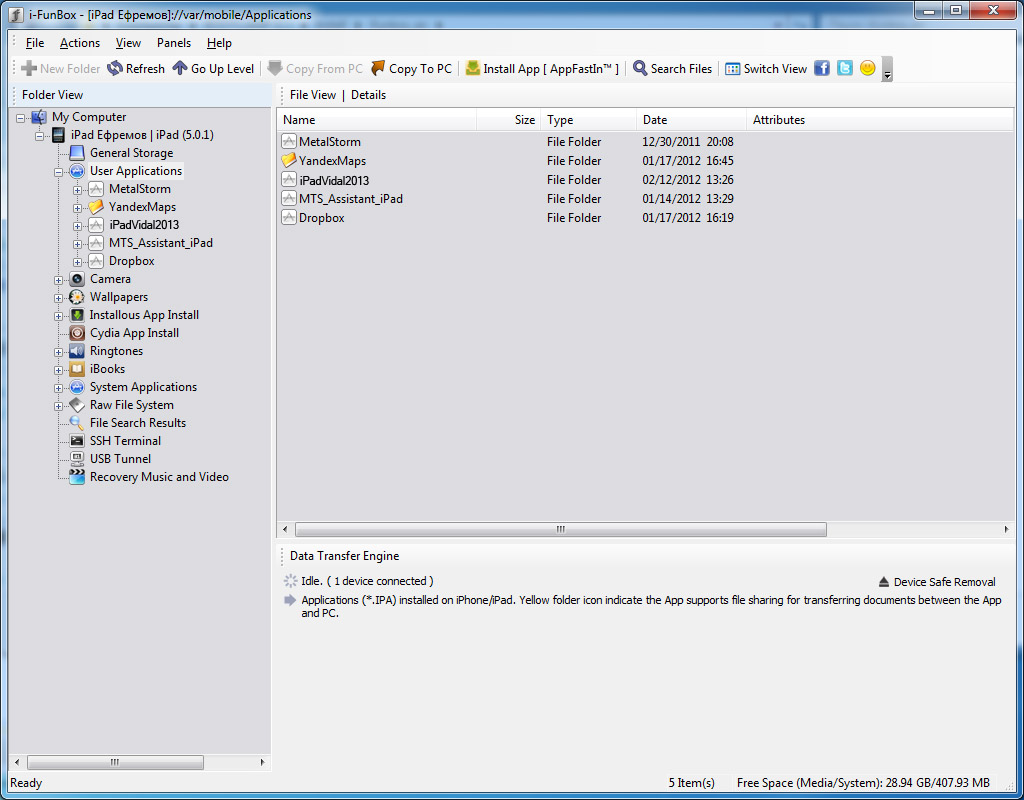Viewport: 1024px width, 800px height.
Task: Collapse the My Computer tree node
Action: pyautogui.click(x=21, y=118)
